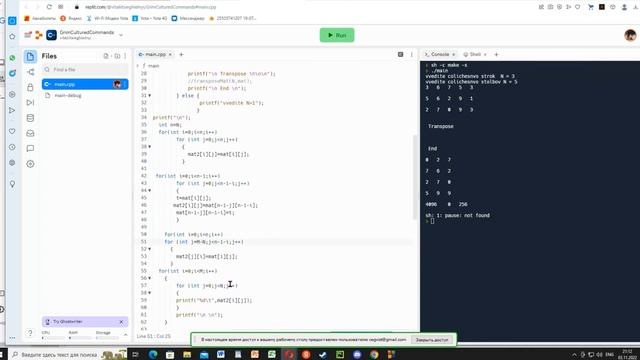The width and height of the screenshot is (640, 360).
Task: Close the main.cpp editor tab
Action: point(170,54)
